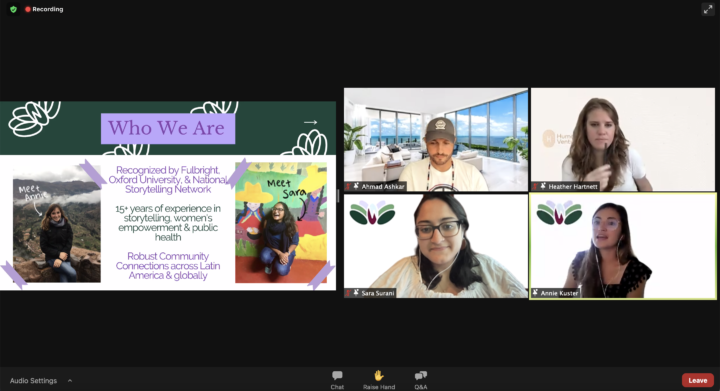
Task: Enter full screen with the expand icon
Action: coord(708,9)
